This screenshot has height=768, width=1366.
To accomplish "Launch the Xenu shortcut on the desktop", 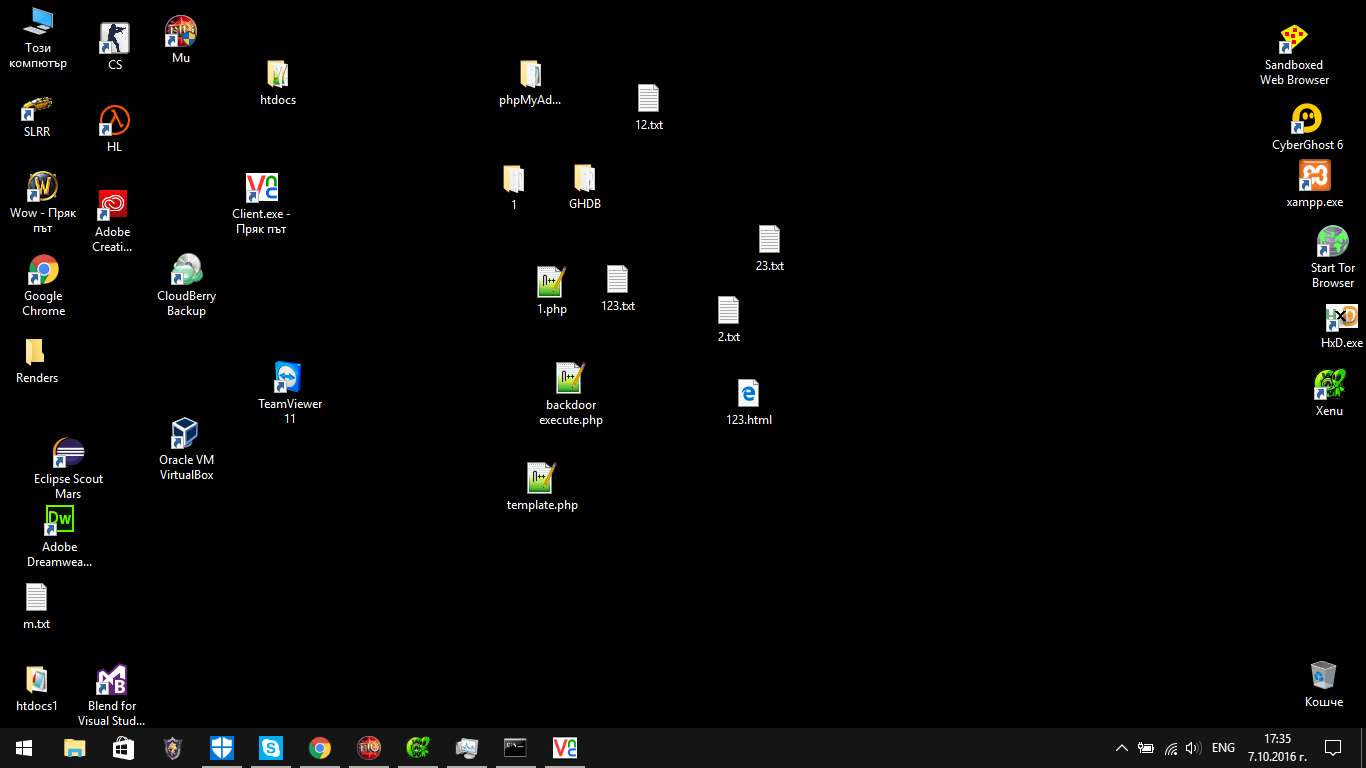I will 1330,393.
